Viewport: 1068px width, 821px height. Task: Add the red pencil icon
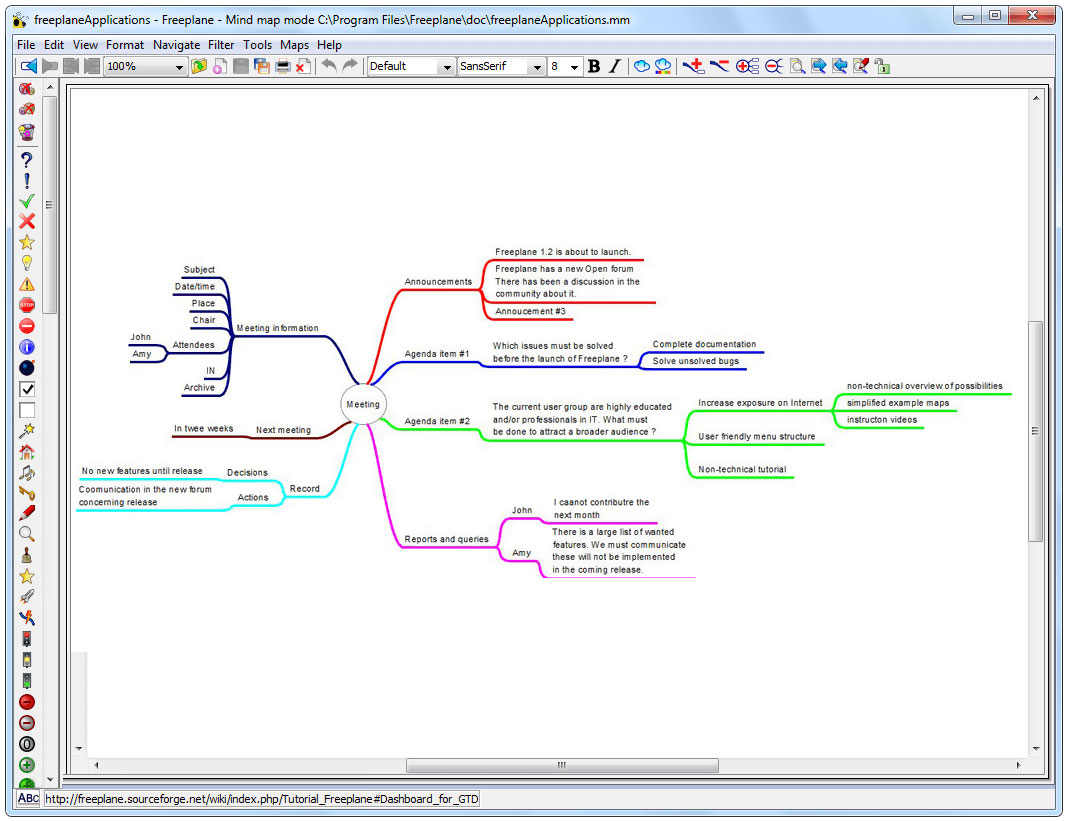[27, 513]
